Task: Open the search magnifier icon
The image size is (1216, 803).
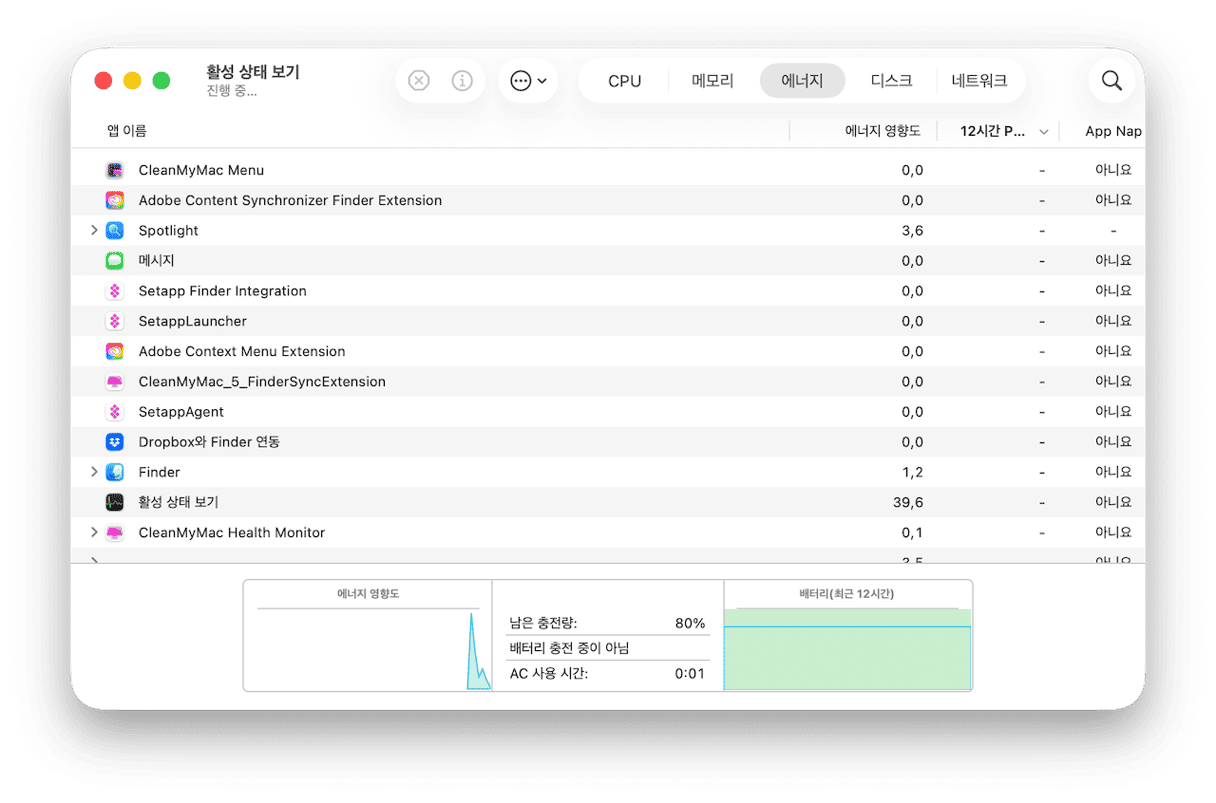Action: coord(1112,81)
